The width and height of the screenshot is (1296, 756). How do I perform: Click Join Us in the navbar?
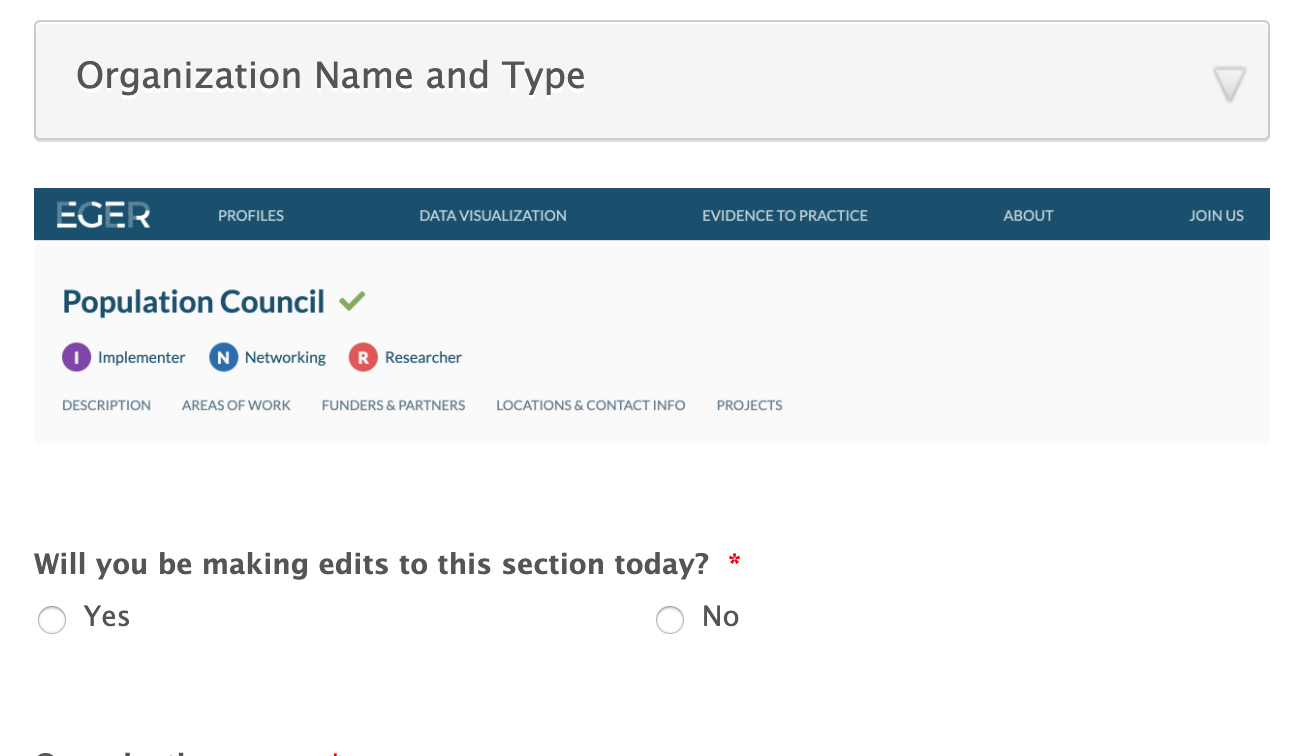(x=1216, y=215)
